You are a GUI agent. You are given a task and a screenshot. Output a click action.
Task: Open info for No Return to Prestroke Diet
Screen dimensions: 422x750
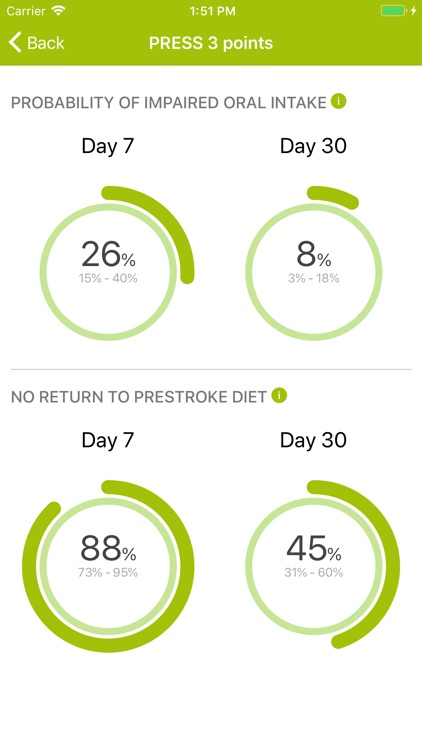point(279,396)
